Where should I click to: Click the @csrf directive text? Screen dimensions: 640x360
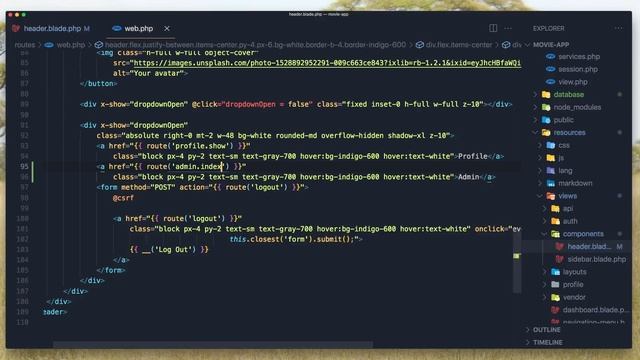pos(123,198)
